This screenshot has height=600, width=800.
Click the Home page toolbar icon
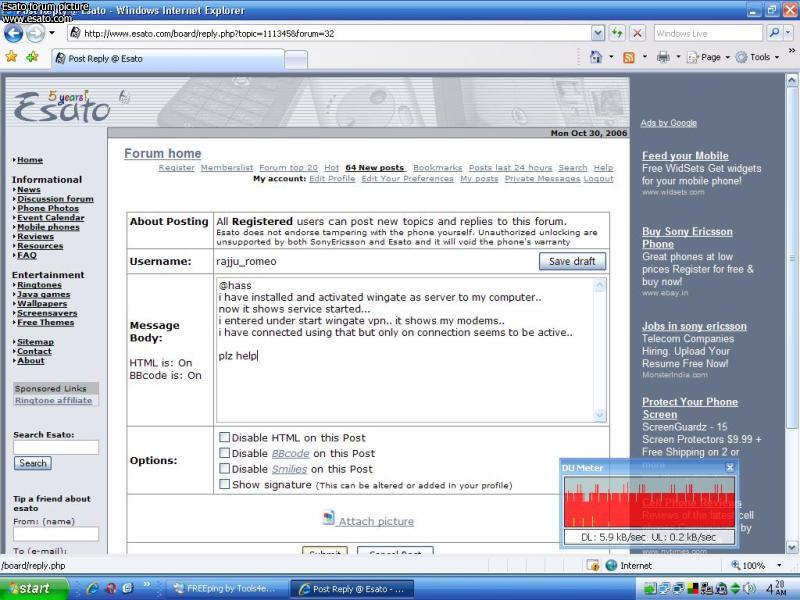[595, 57]
